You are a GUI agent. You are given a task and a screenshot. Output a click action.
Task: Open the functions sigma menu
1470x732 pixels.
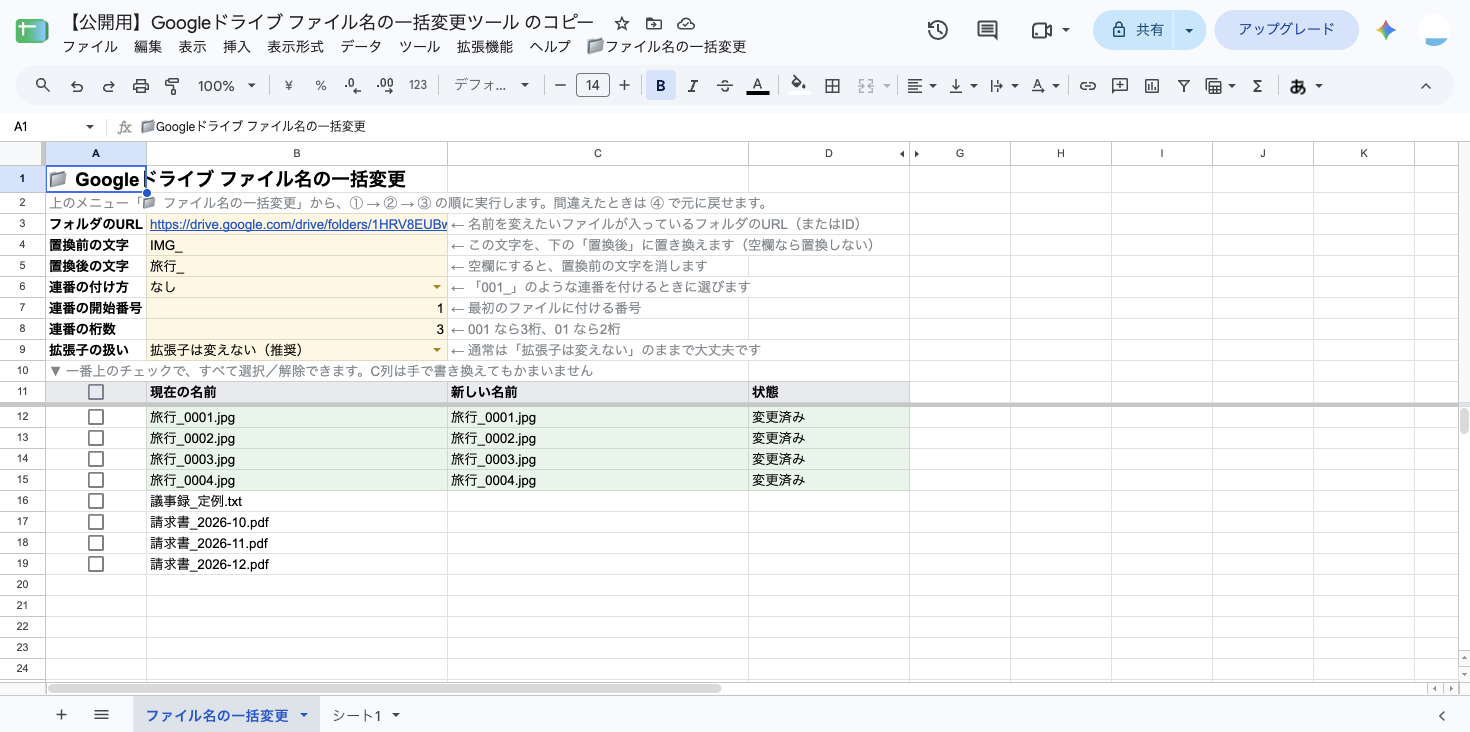pyautogui.click(x=1258, y=86)
